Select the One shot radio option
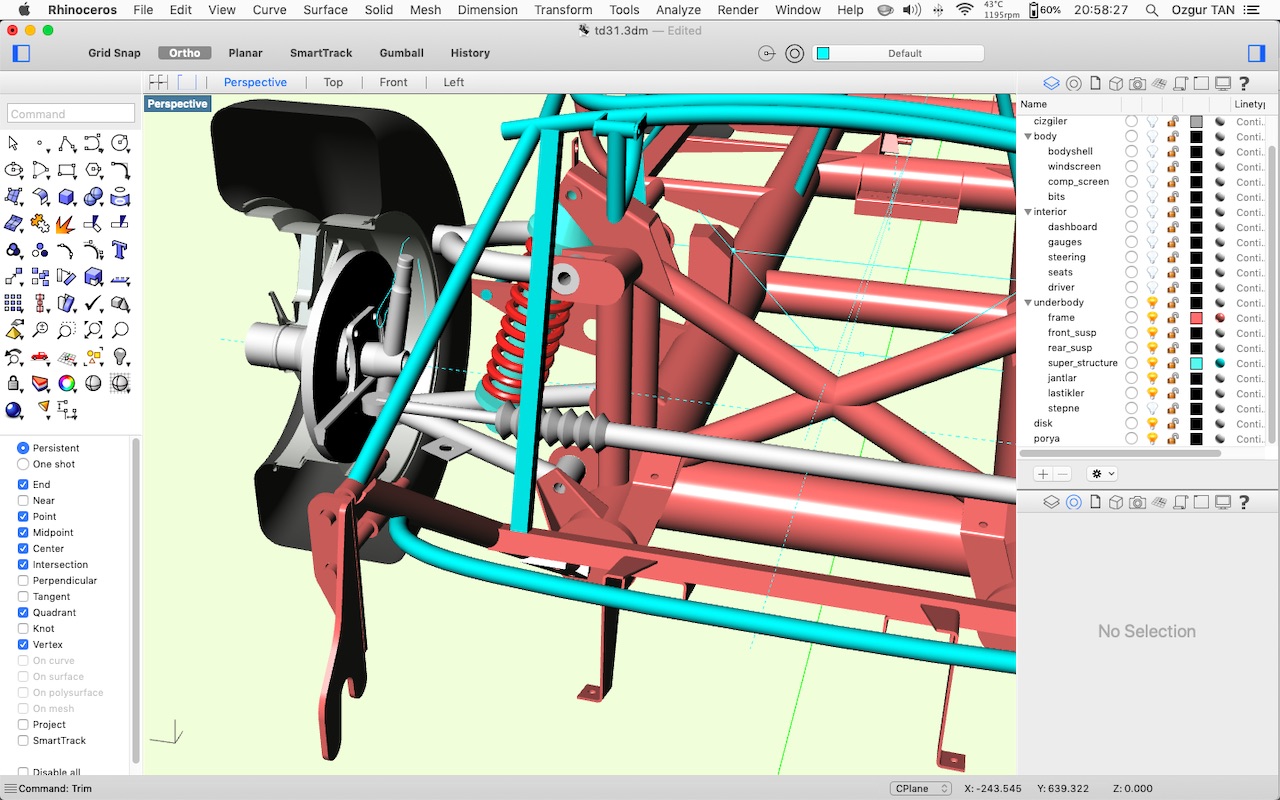1280x800 pixels. point(23,464)
